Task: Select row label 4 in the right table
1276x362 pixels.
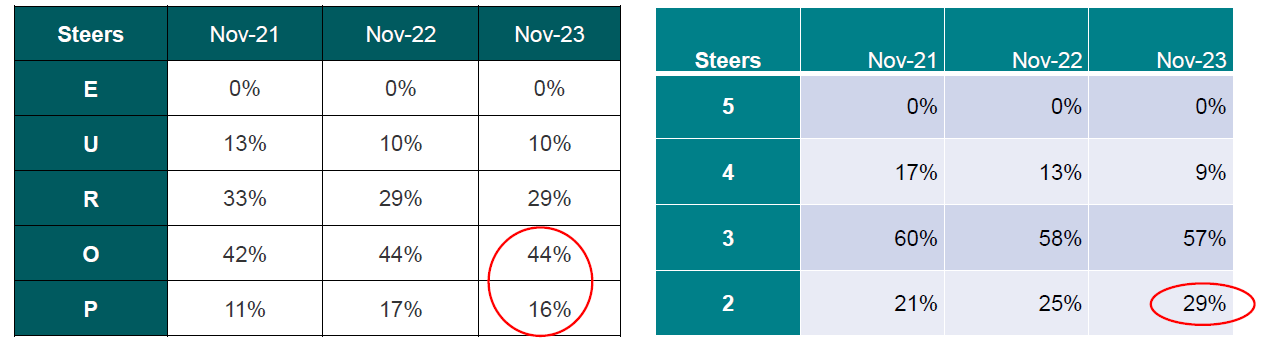Action: coord(728,172)
